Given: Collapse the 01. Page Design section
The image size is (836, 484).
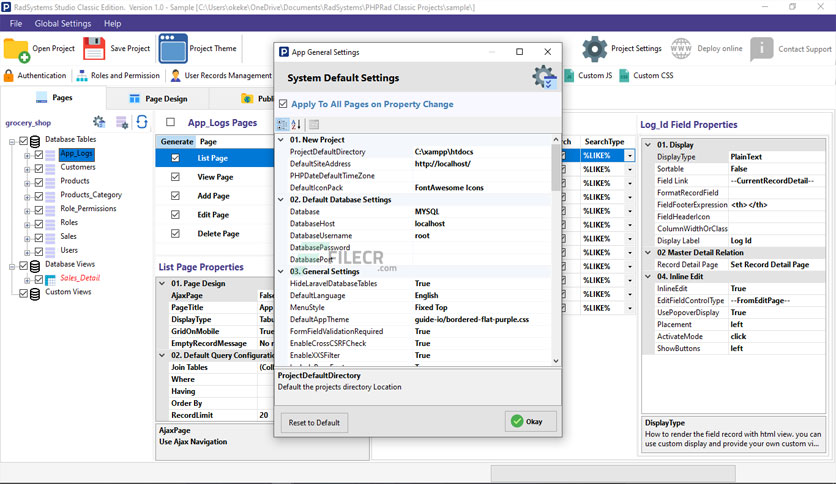Looking at the screenshot, I should pyautogui.click(x=162, y=283).
